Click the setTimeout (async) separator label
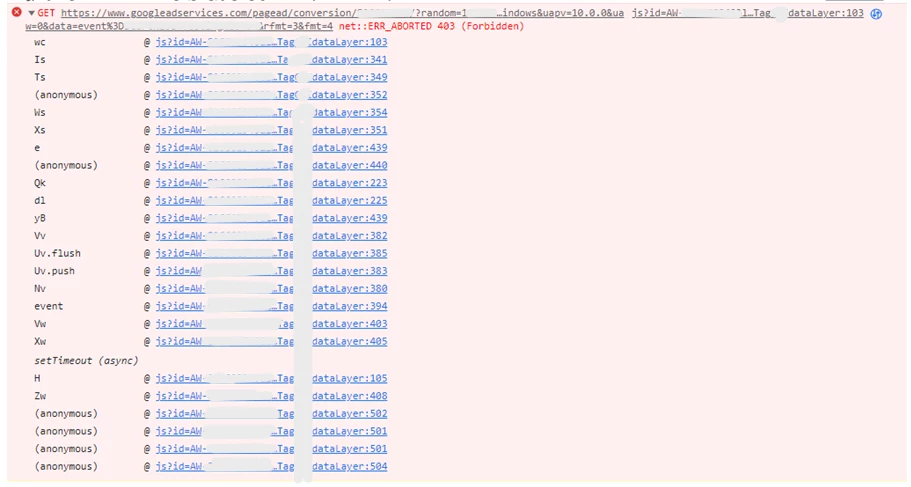 tap(86, 360)
